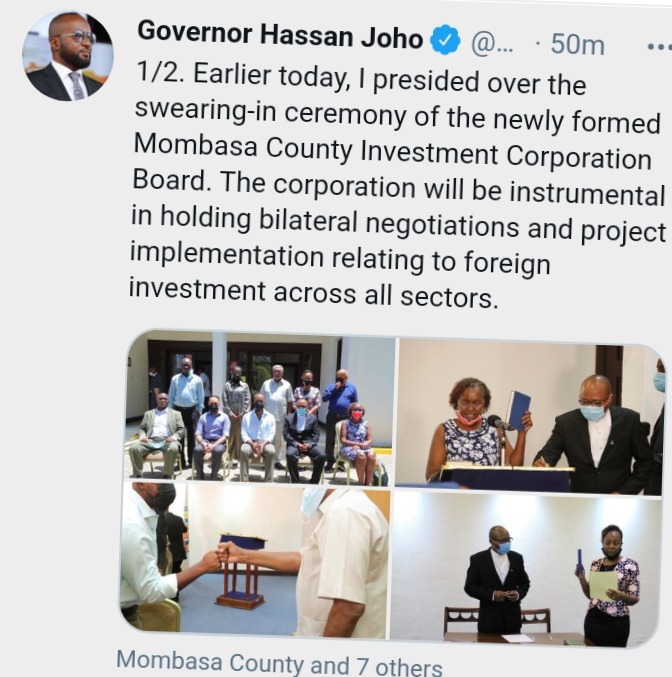Viewport: 672px width, 677px height.
Task: Click the man in black suit standing
Action: coord(497,579)
